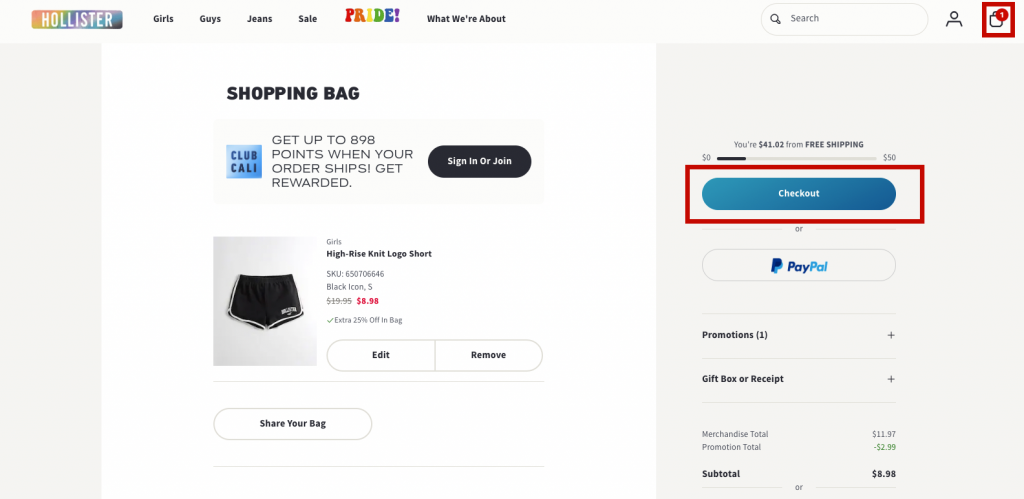Click the Share Your Bag button
This screenshot has width=1024, height=499.
point(292,424)
